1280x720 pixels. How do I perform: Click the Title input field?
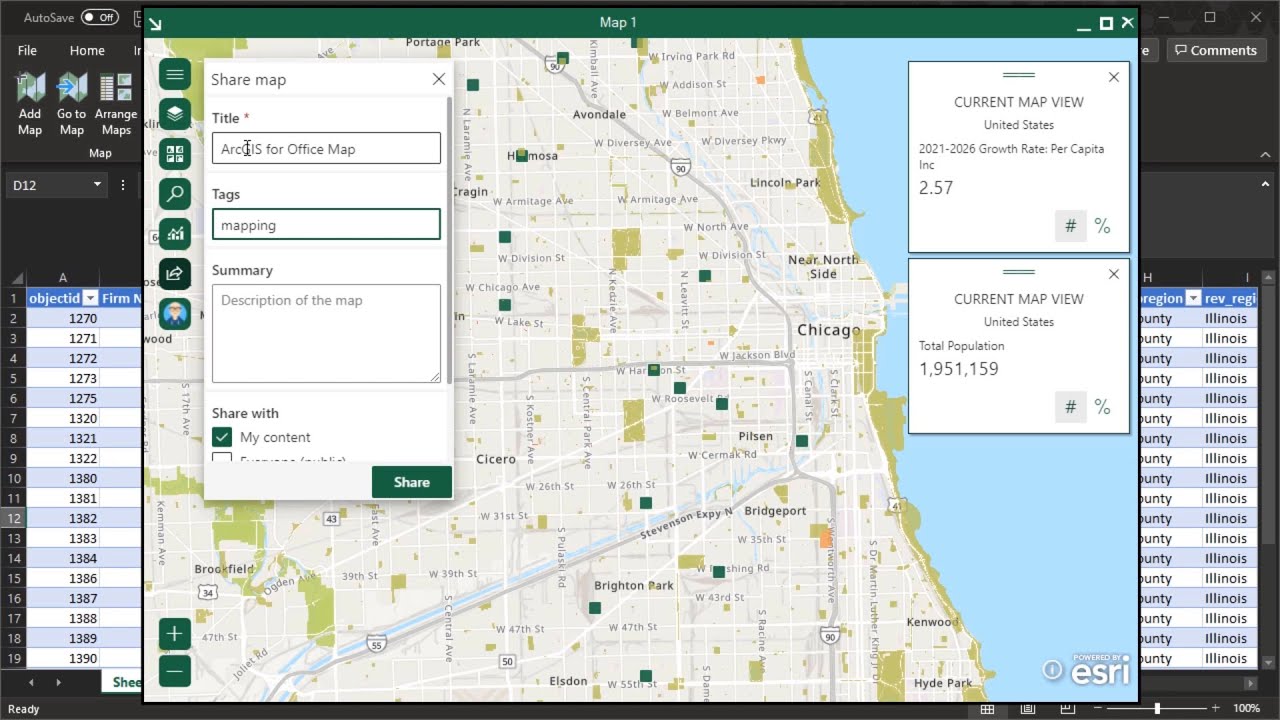point(326,149)
